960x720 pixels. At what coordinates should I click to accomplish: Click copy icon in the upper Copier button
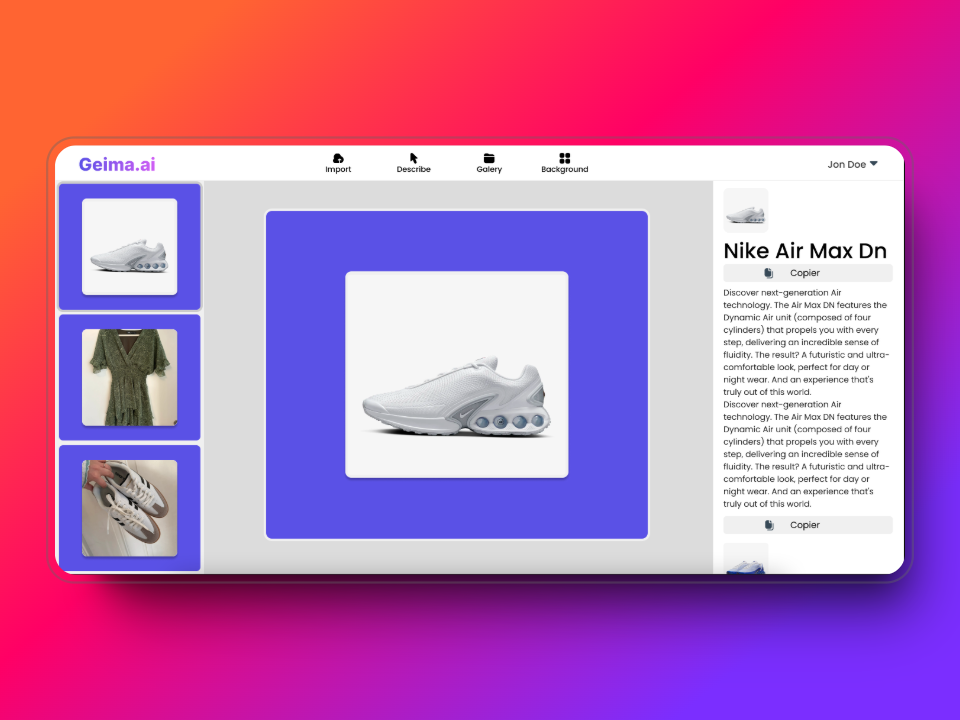tap(768, 273)
